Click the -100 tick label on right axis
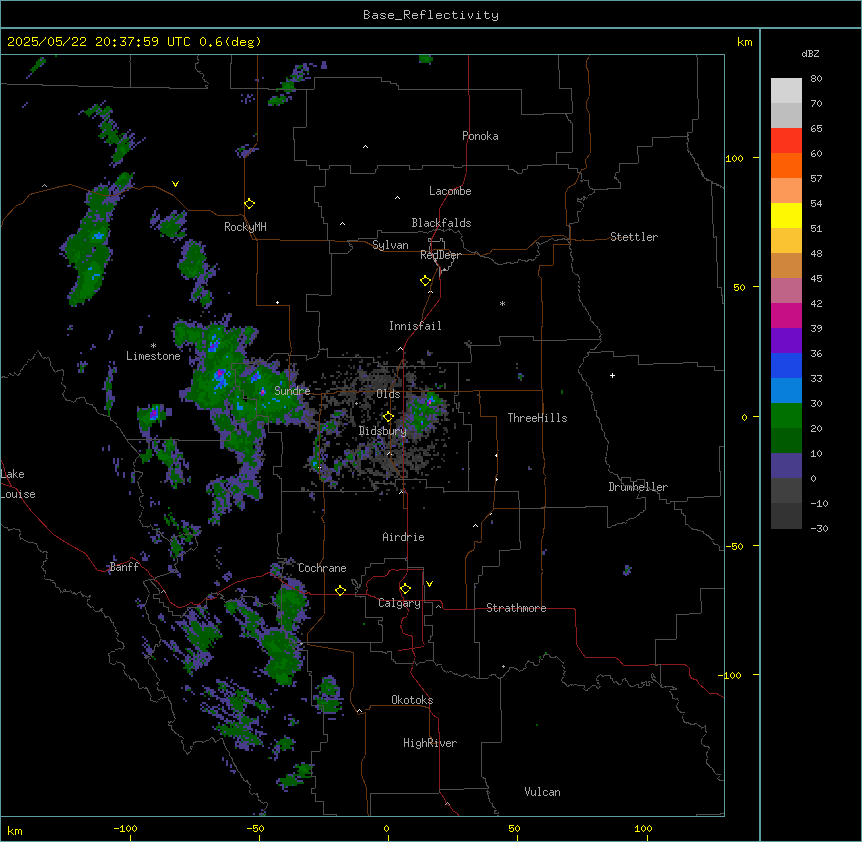The width and height of the screenshot is (862, 842). pos(730,675)
